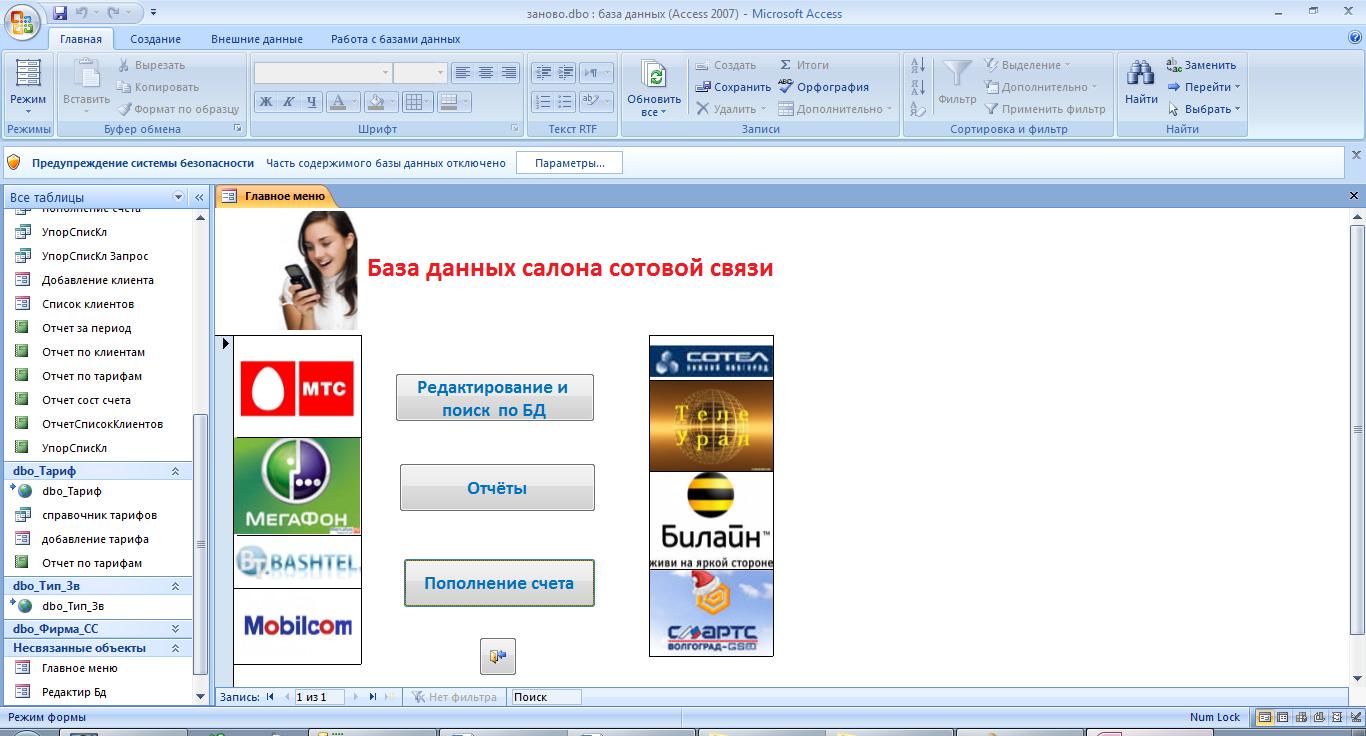Click the font color A button

pos(338,101)
